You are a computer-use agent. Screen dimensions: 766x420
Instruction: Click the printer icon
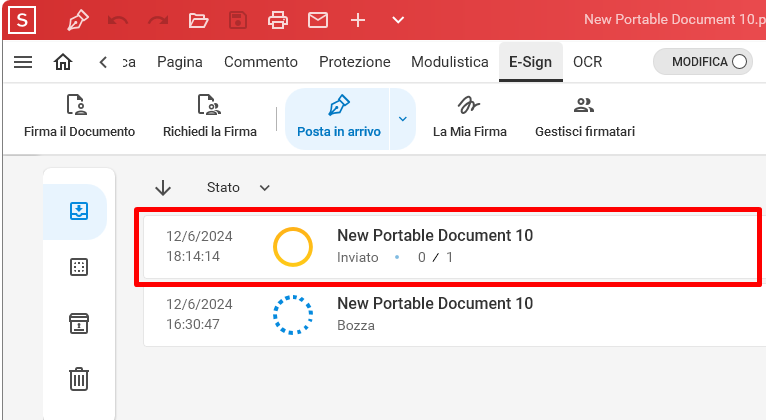277,21
